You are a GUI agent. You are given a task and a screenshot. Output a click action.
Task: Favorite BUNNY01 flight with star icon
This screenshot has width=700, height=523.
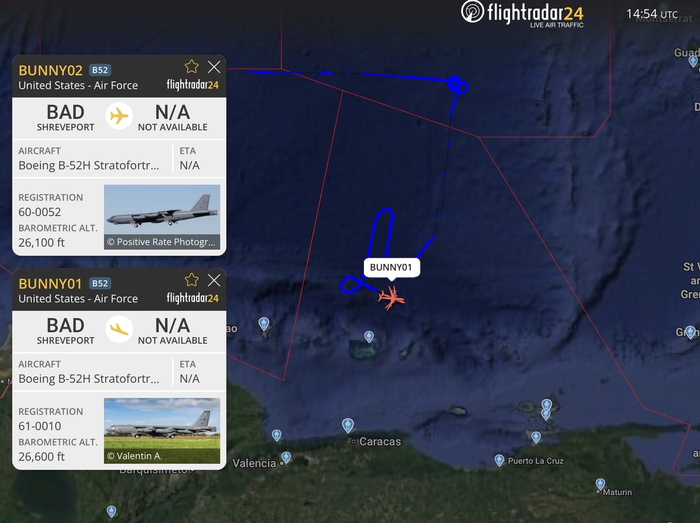coord(192,280)
